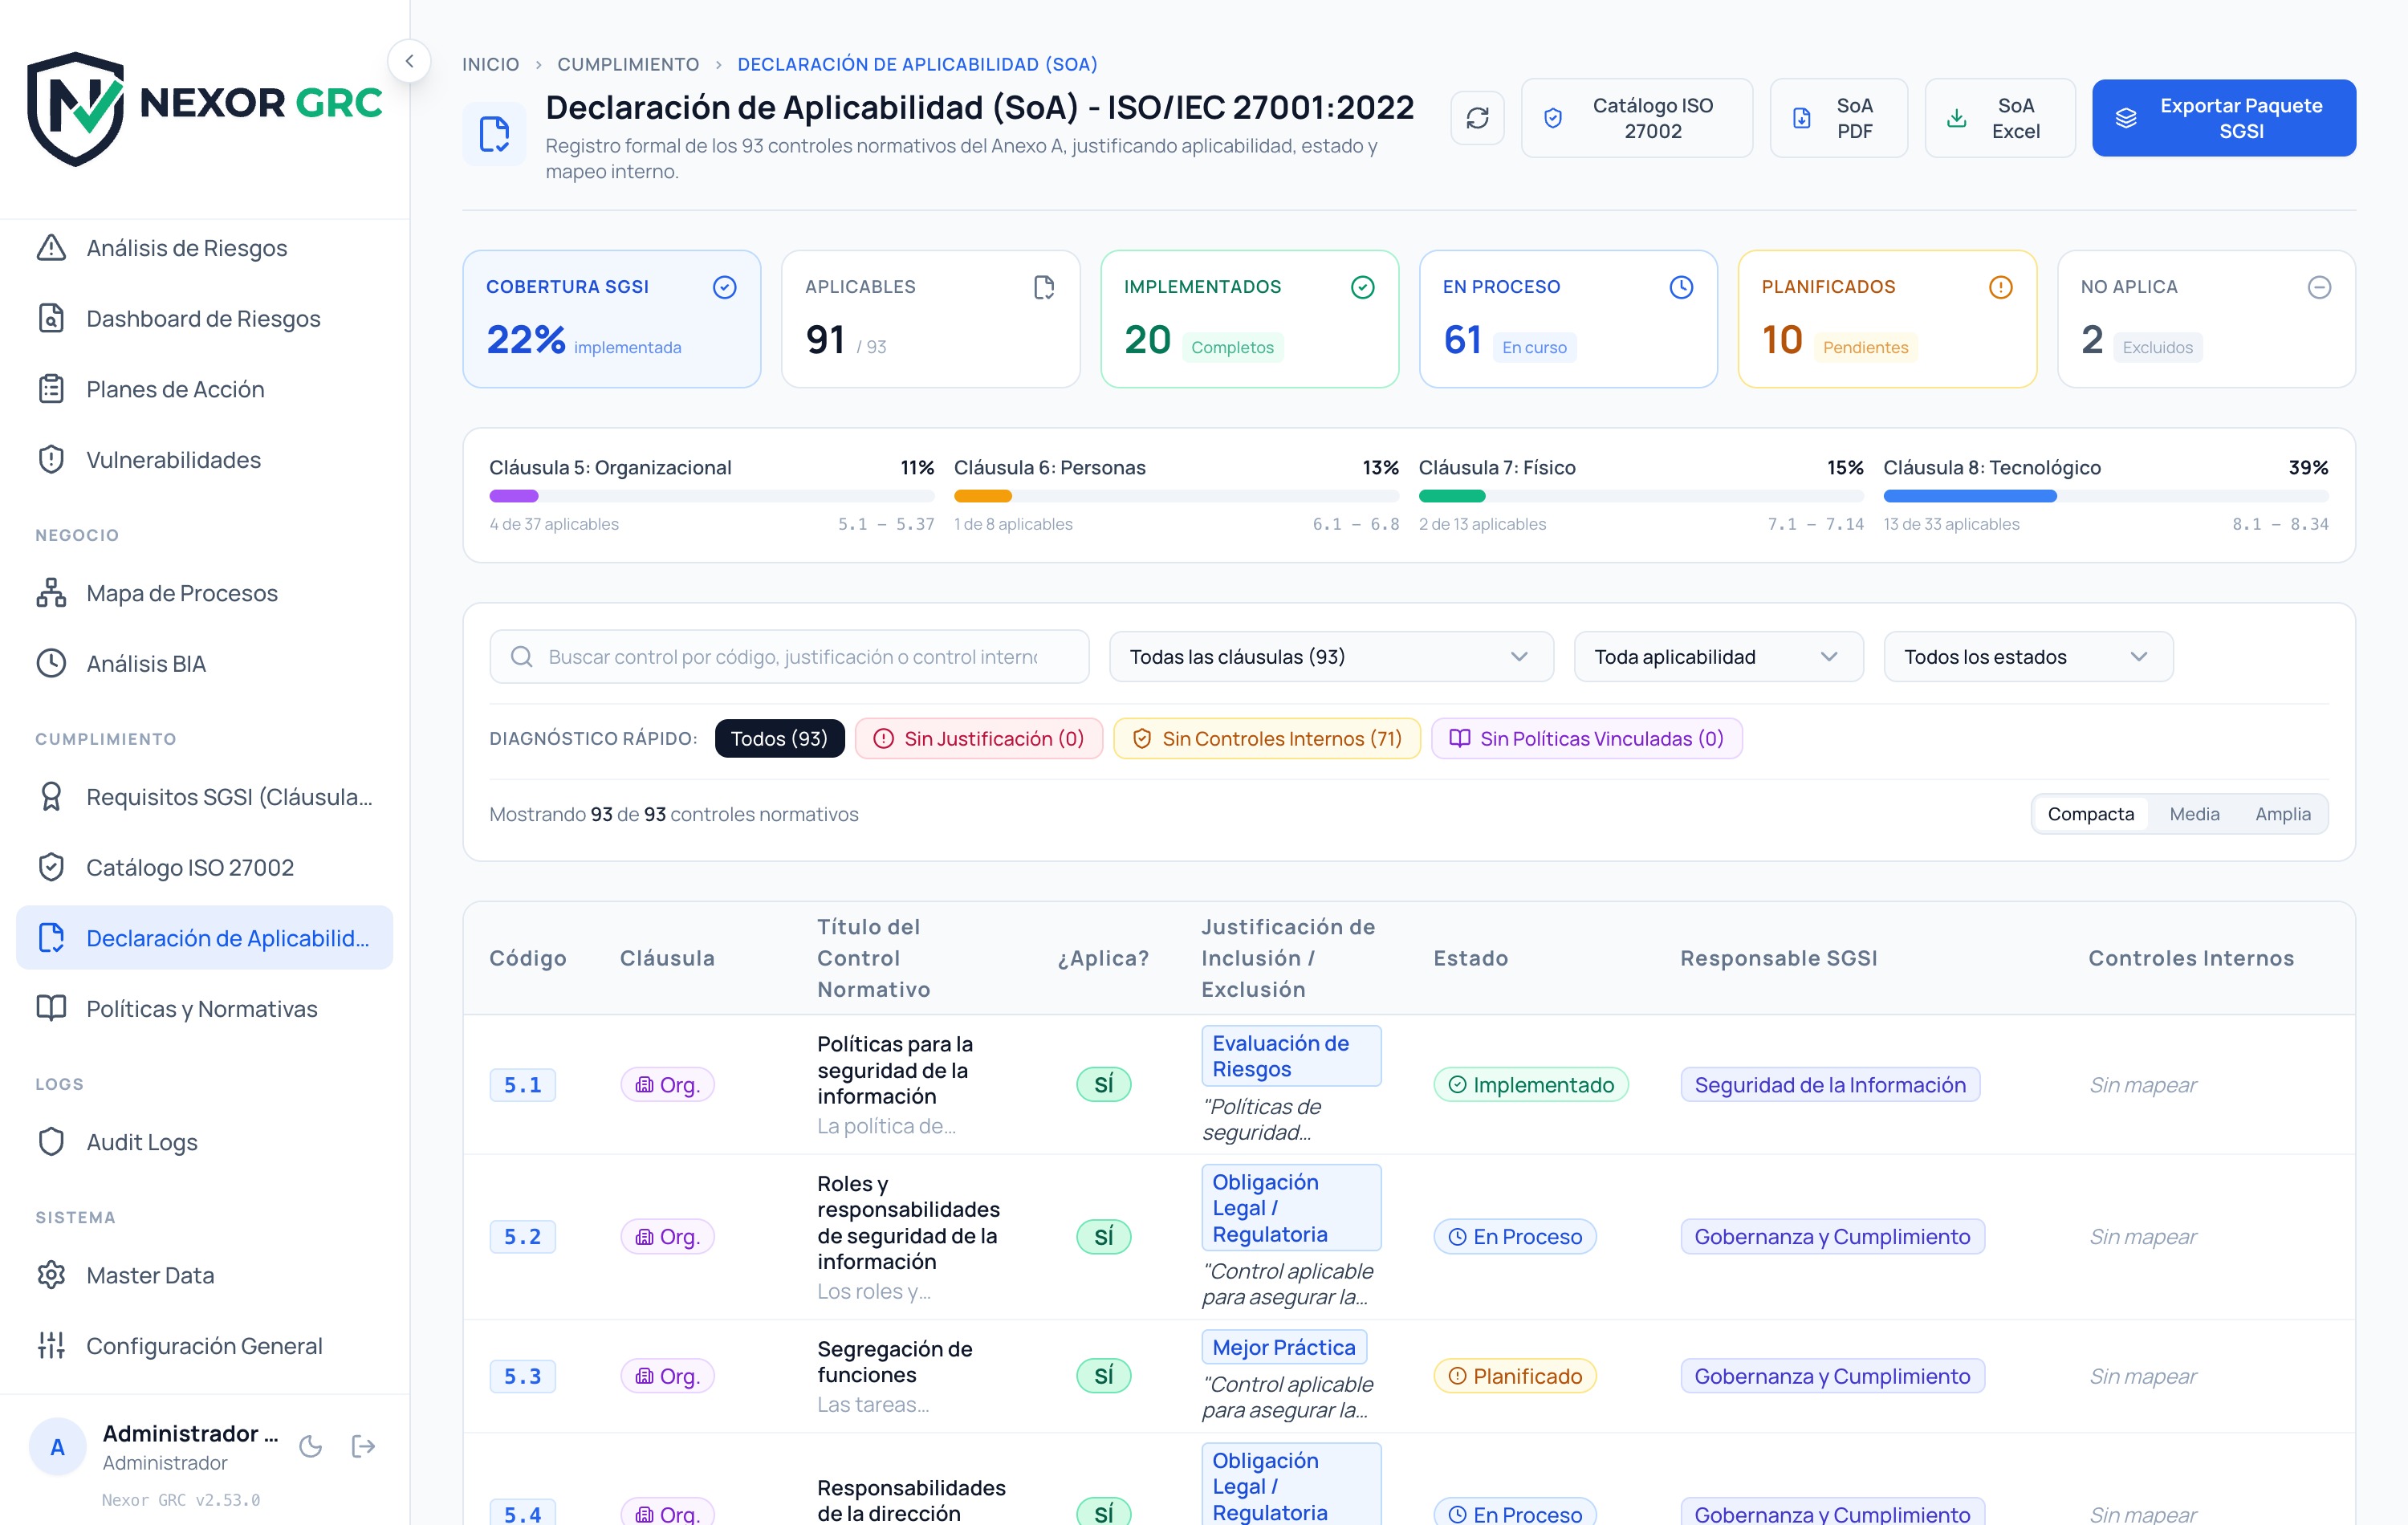Switch table density to Amplia
Screen dimensions: 2408x1525
coord(2282,814)
